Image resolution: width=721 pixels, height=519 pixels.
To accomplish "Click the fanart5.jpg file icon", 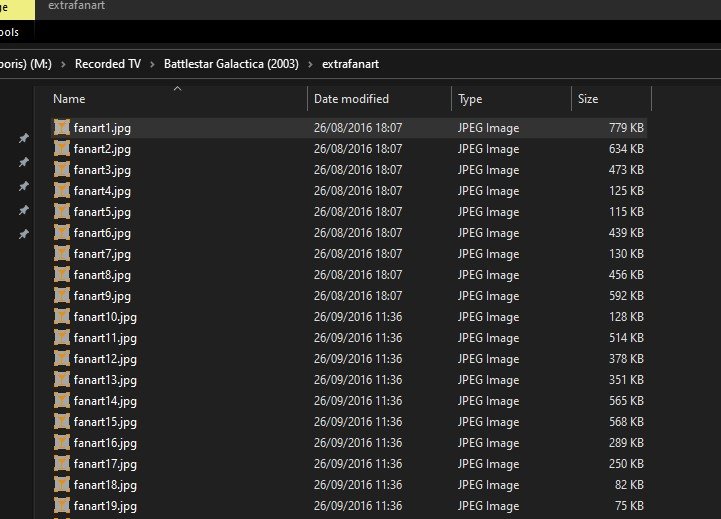I will point(62,212).
